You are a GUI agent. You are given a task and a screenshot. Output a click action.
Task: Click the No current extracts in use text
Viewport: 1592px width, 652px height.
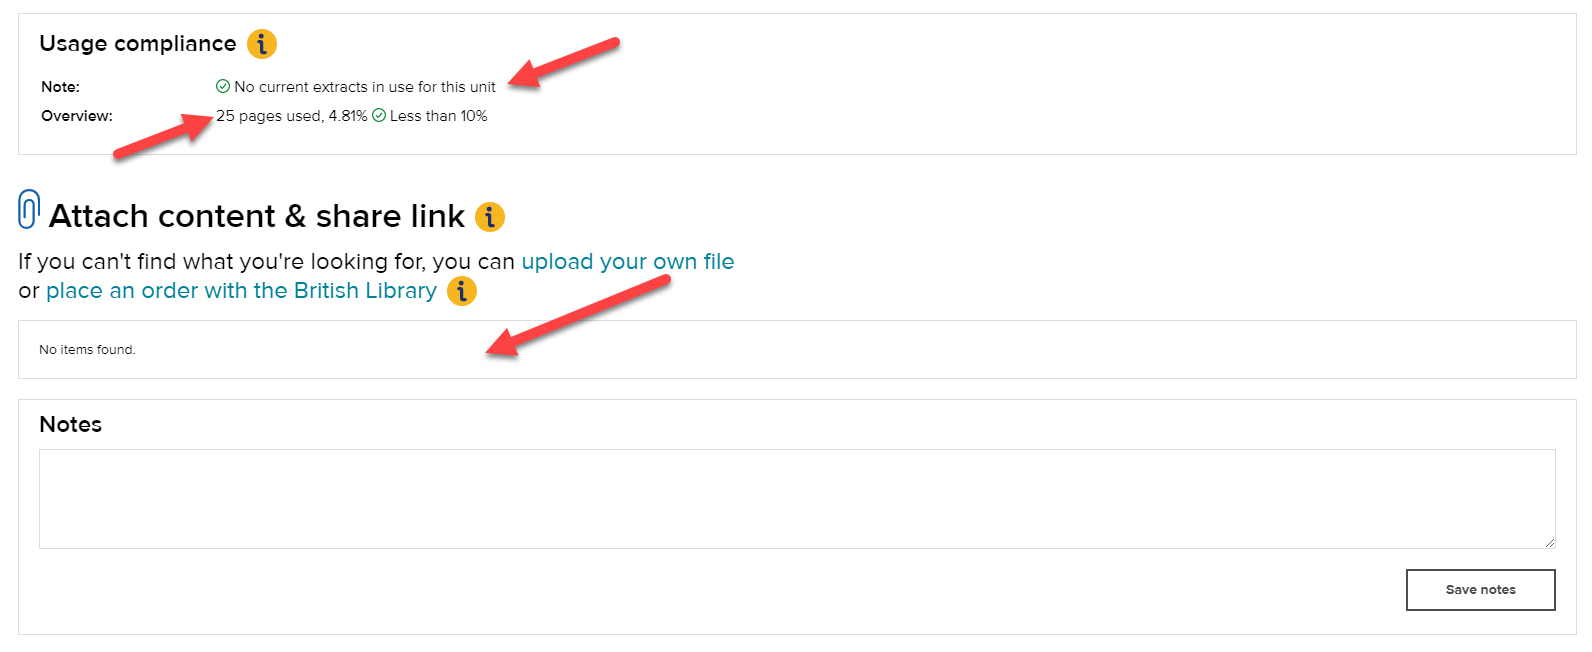coord(365,87)
